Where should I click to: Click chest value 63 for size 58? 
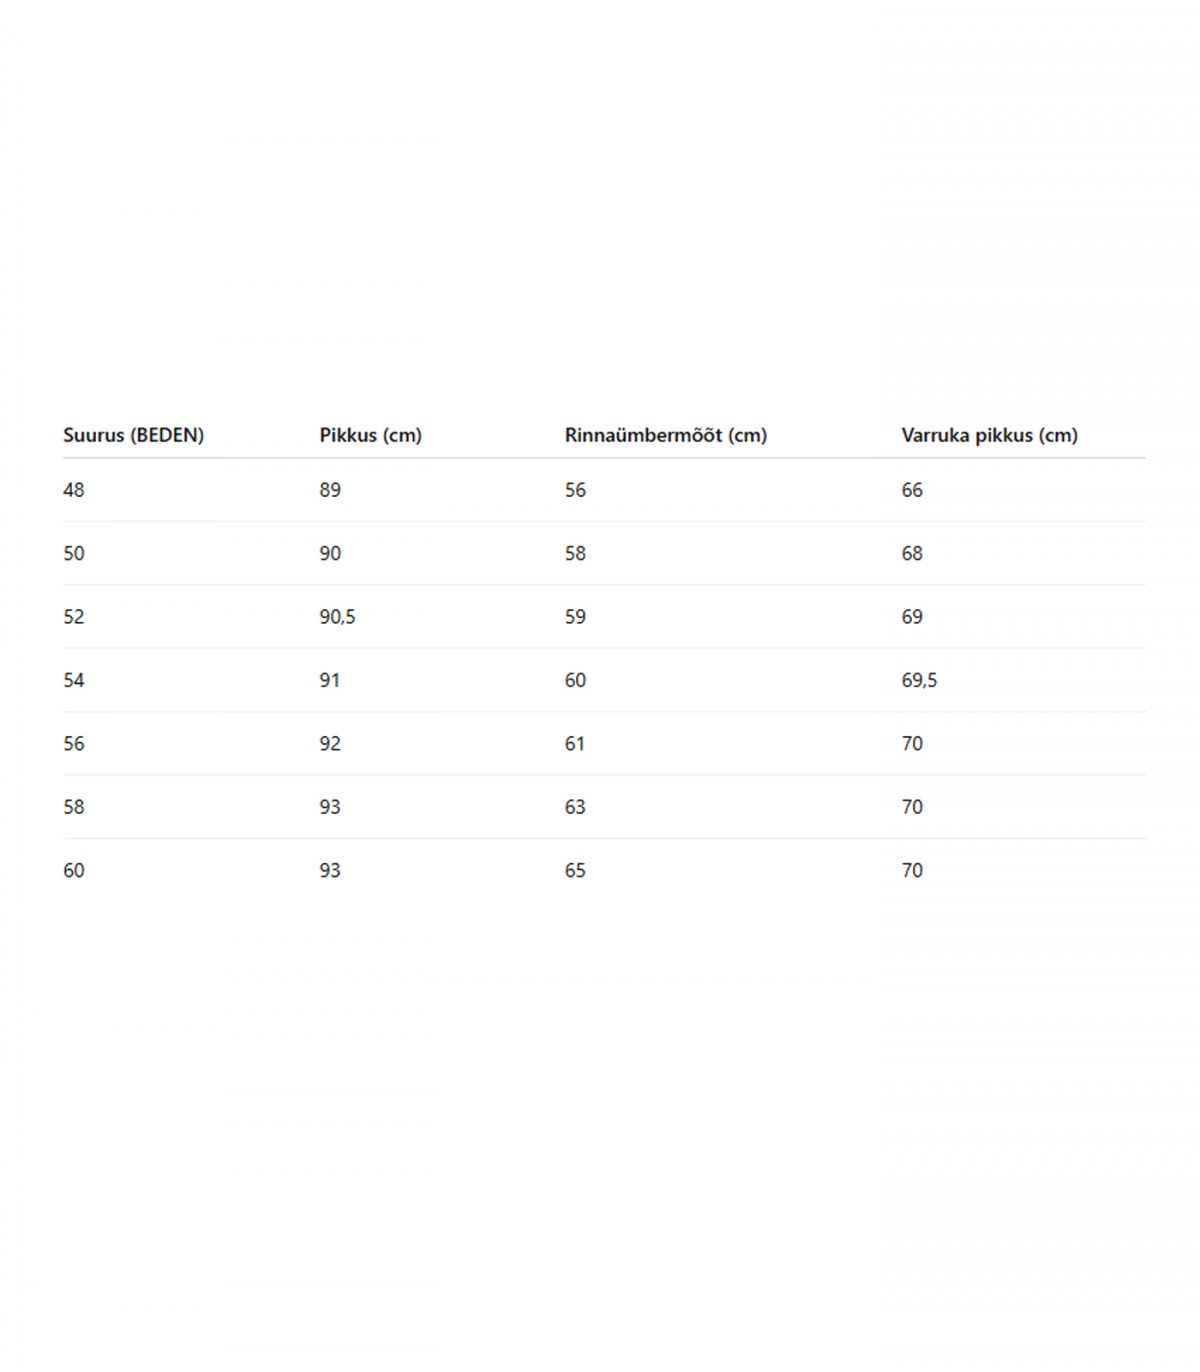coord(575,807)
